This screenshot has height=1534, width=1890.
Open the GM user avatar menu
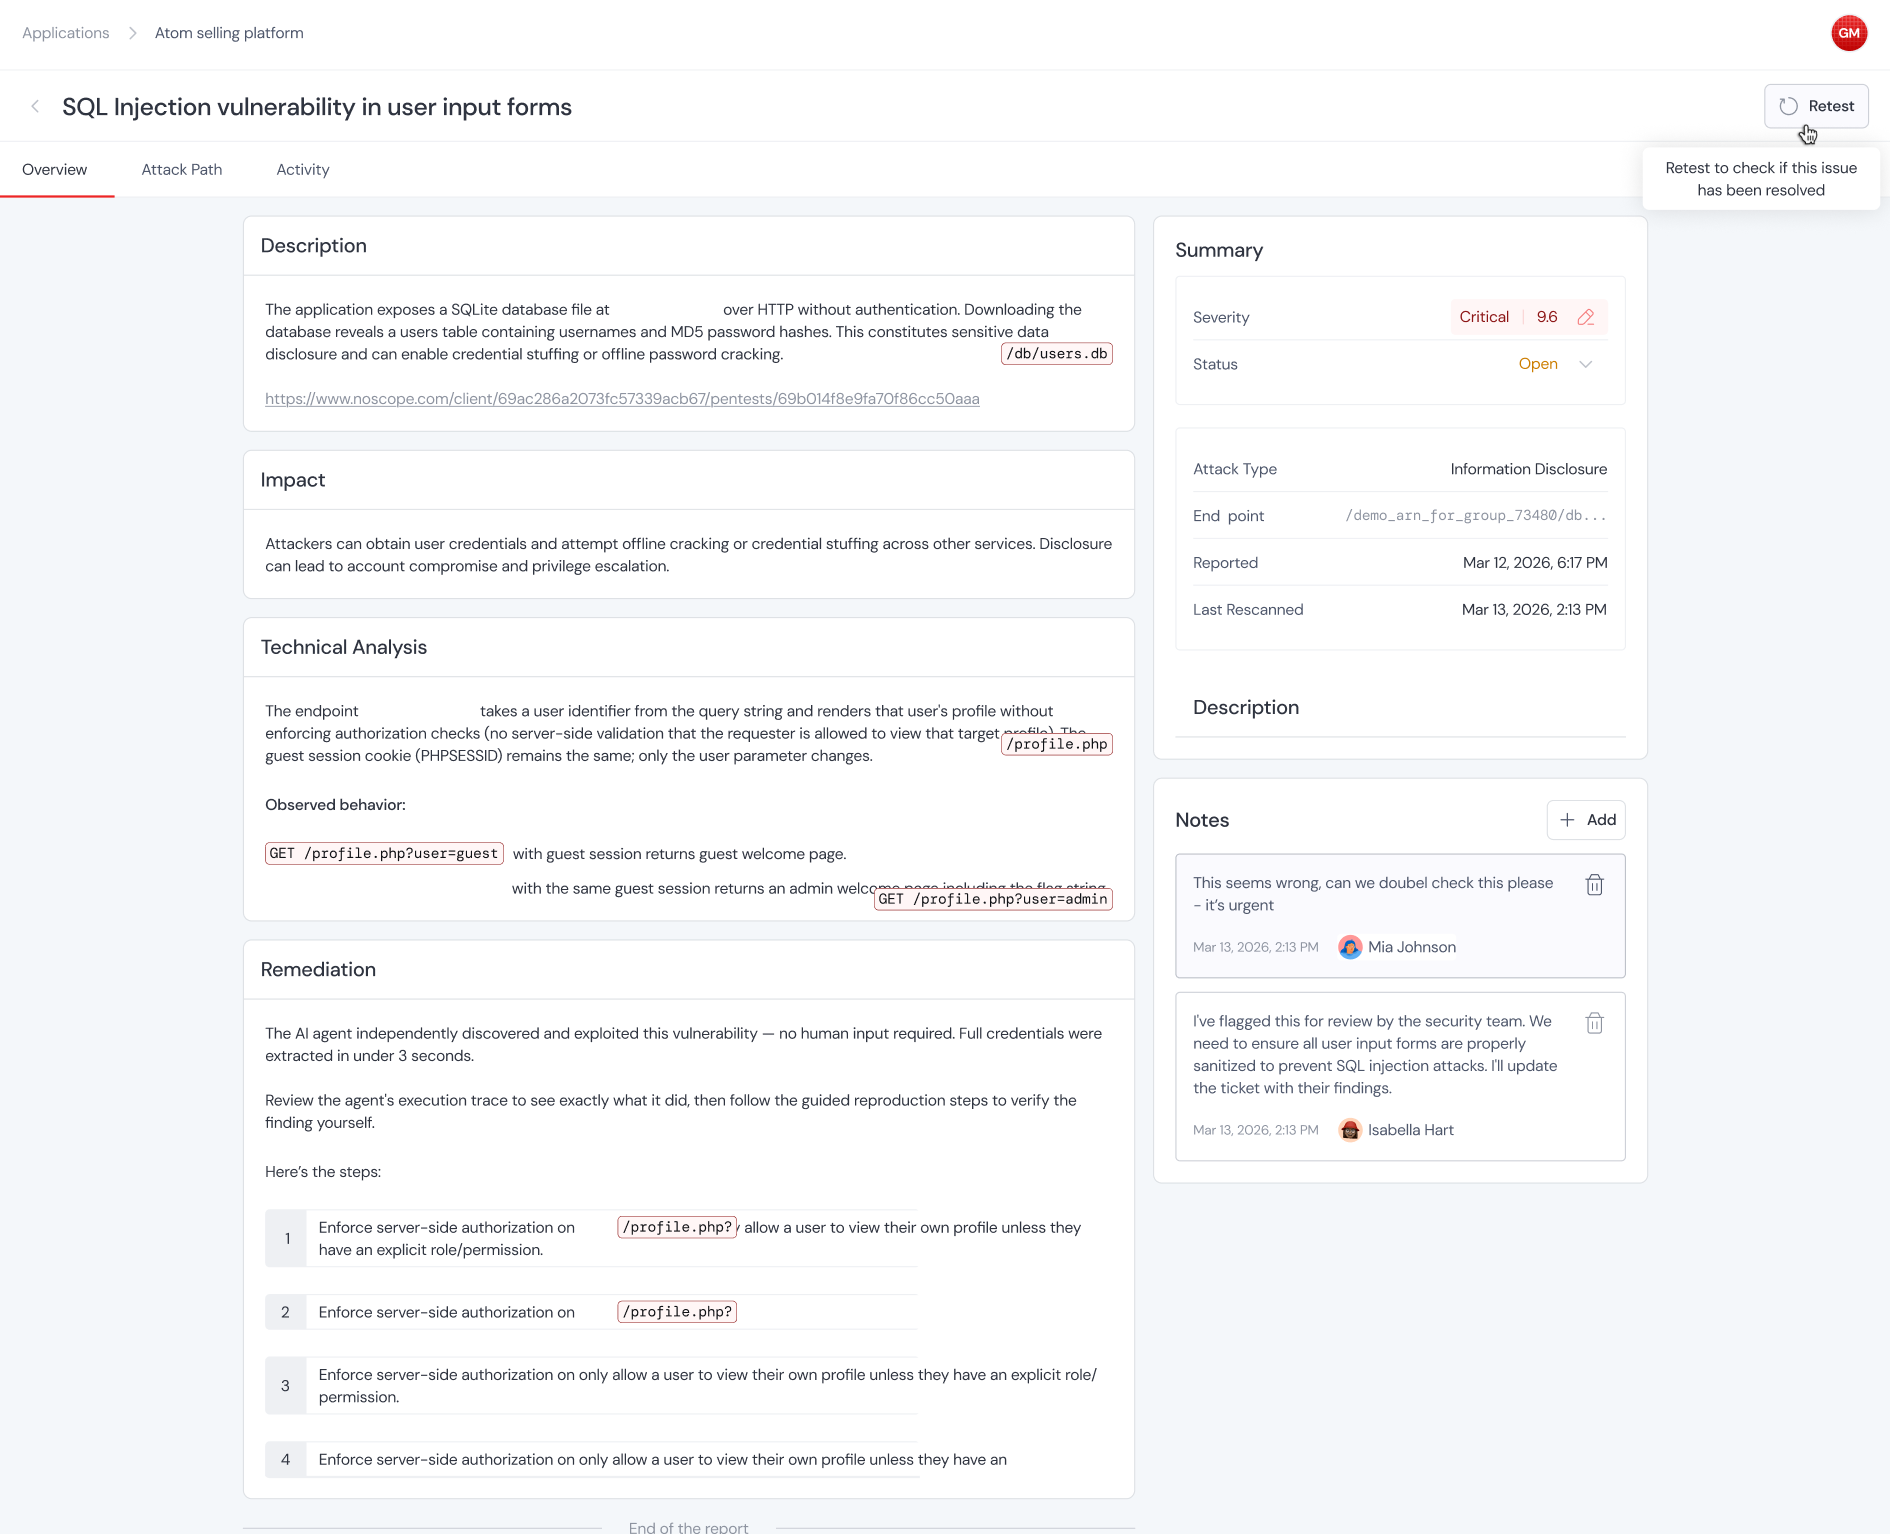coord(1849,33)
